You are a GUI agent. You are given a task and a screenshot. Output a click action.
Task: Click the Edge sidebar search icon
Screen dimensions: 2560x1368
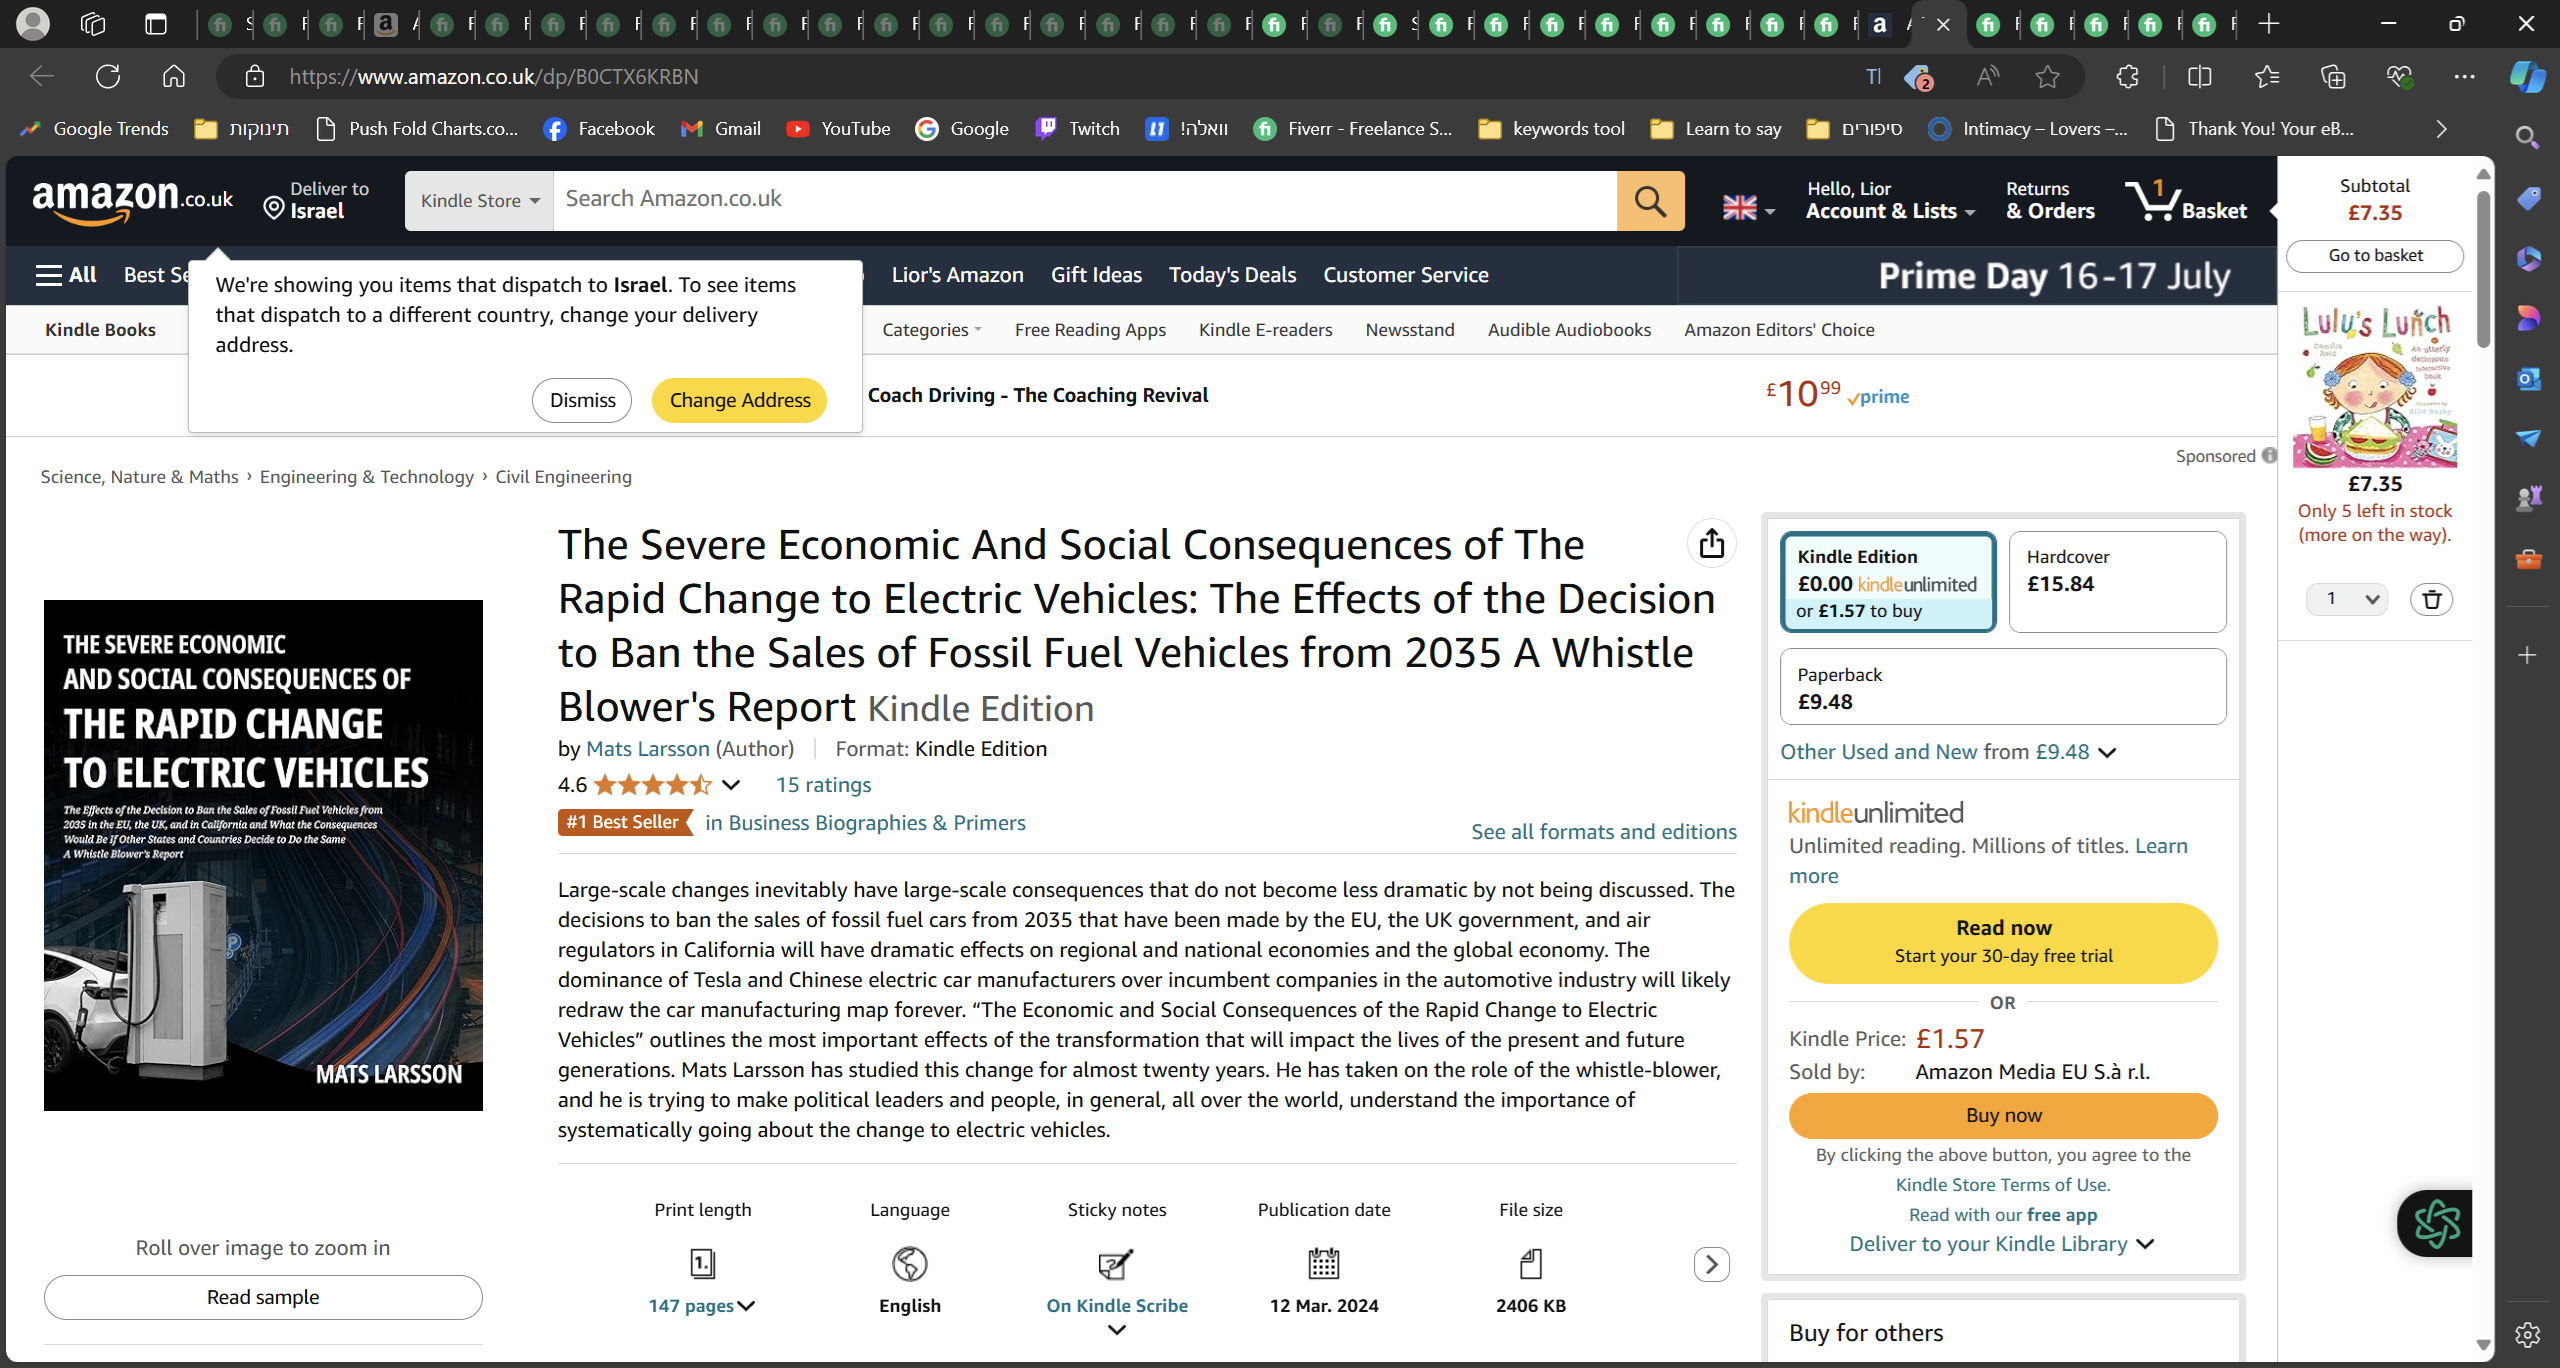(2527, 137)
